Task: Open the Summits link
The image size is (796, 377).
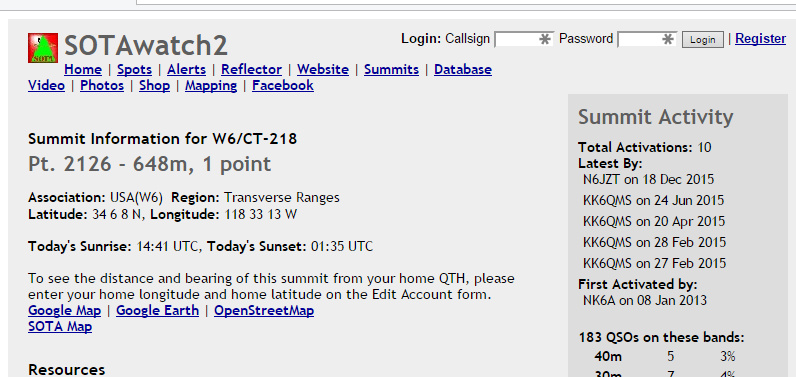Action: pos(391,70)
